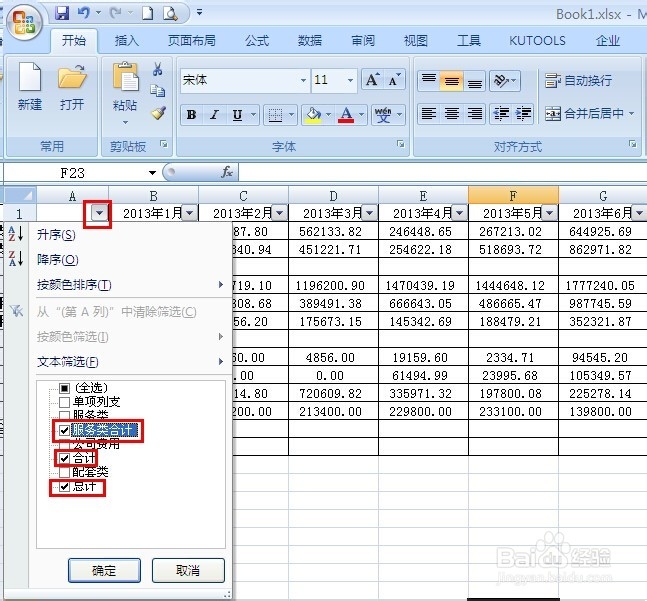Uncheck the 服务类合计 filter checkbox

[64, 431]
